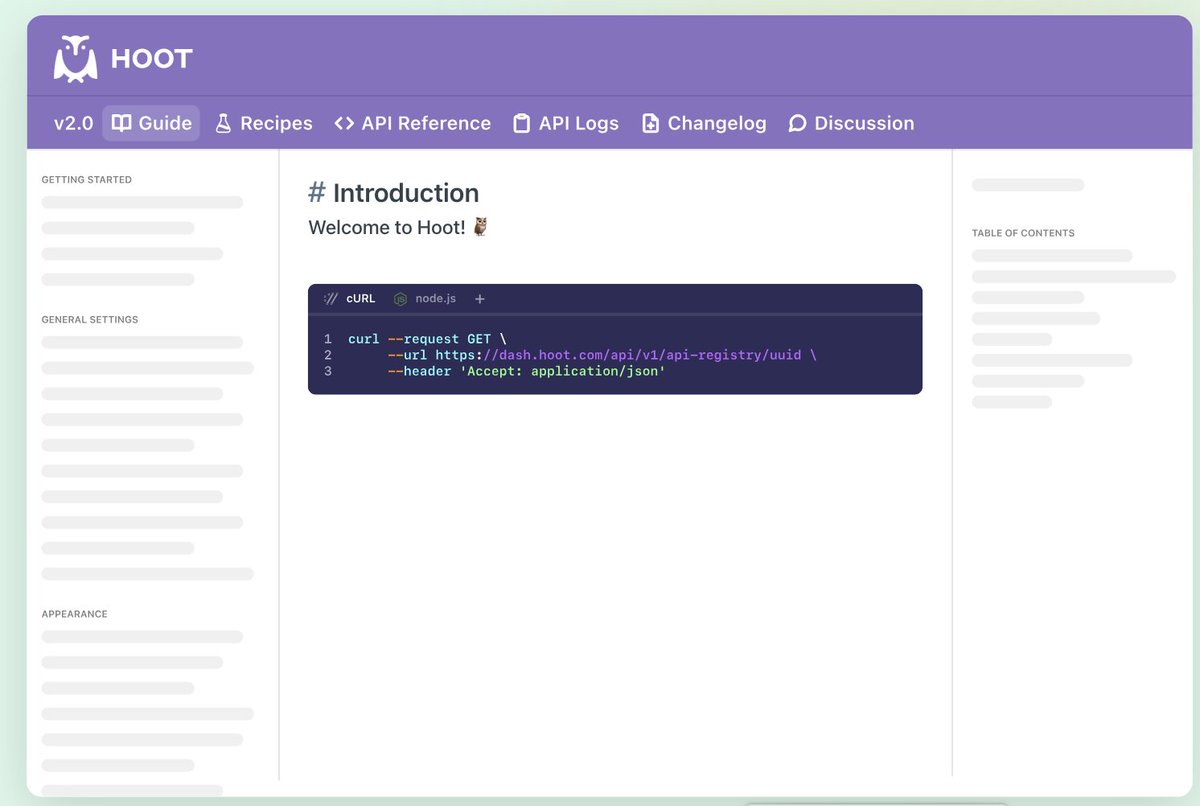Open the v2.0 version selector

(x=71, y=123)
